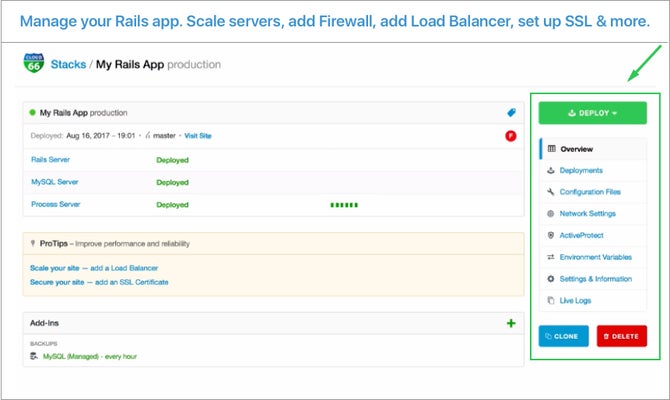Click the database backup icon beside MySQL (Managed)

[x=34, y=356]
